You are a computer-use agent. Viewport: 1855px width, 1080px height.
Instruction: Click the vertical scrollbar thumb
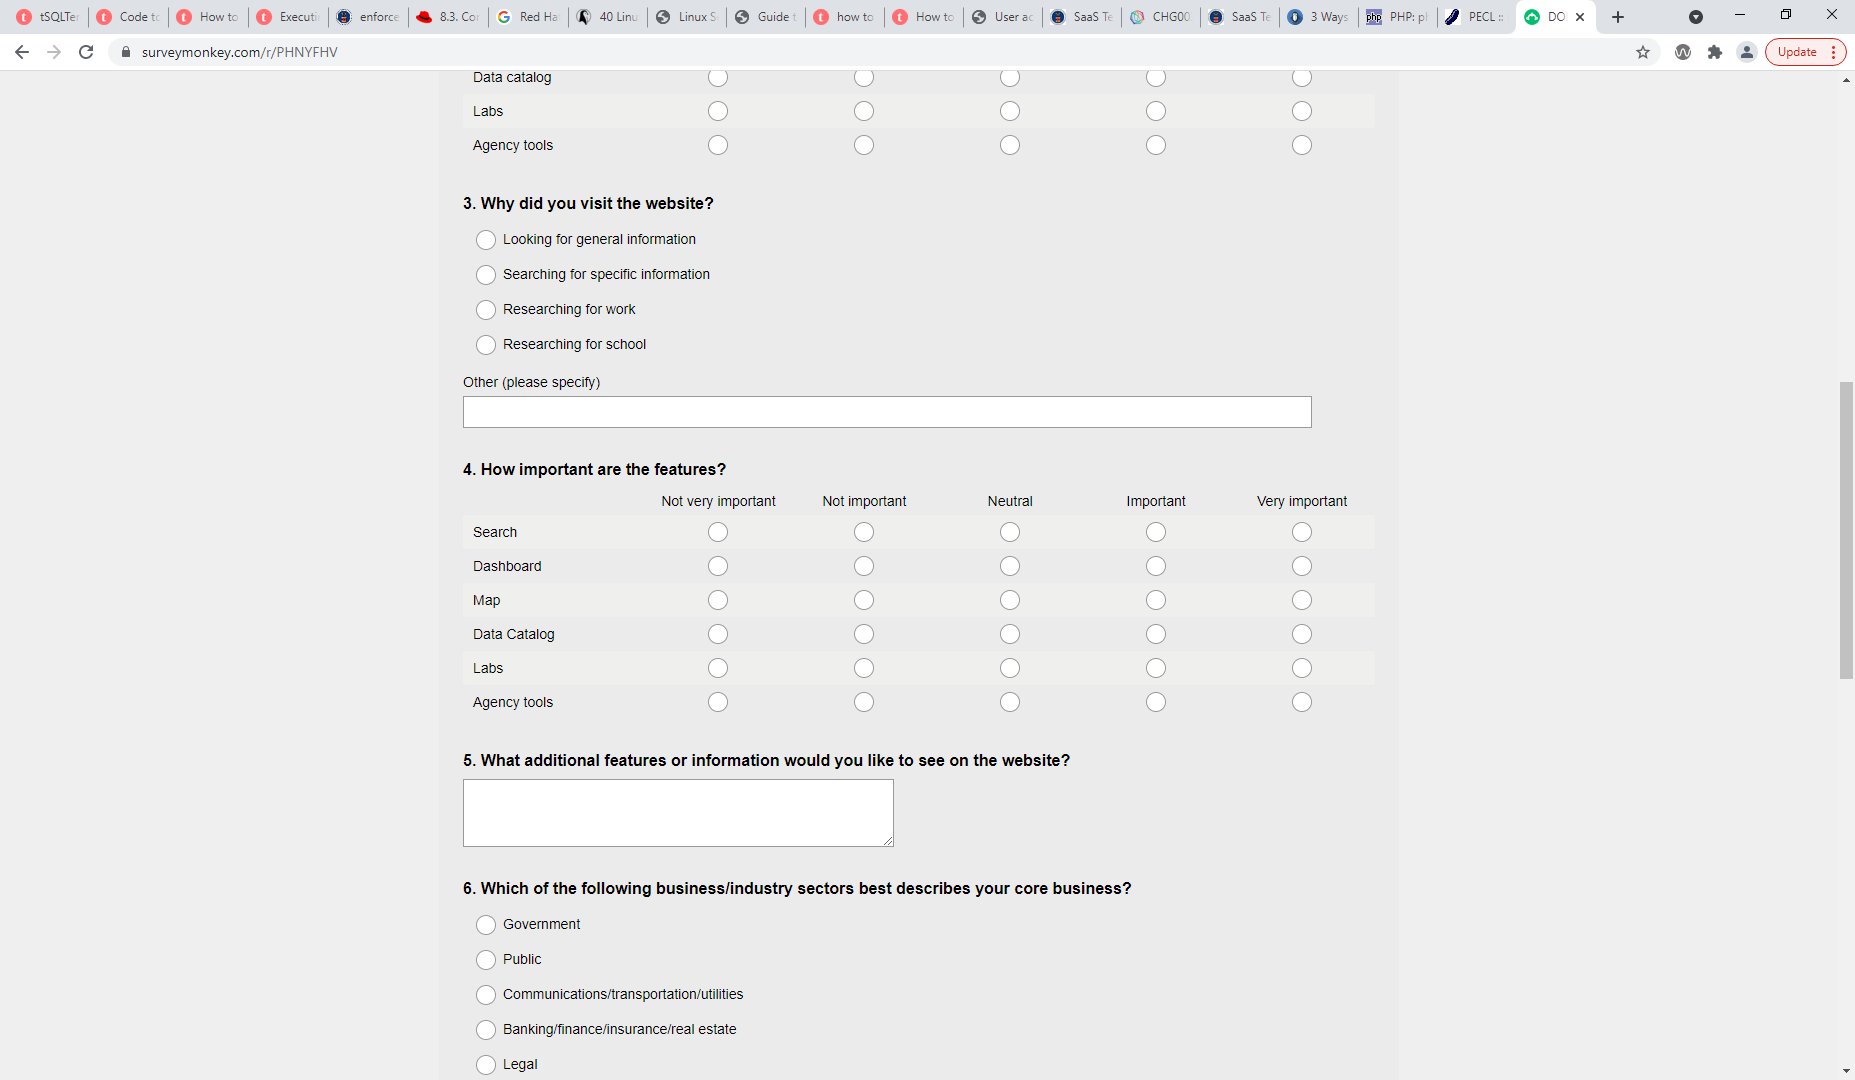1846,530
